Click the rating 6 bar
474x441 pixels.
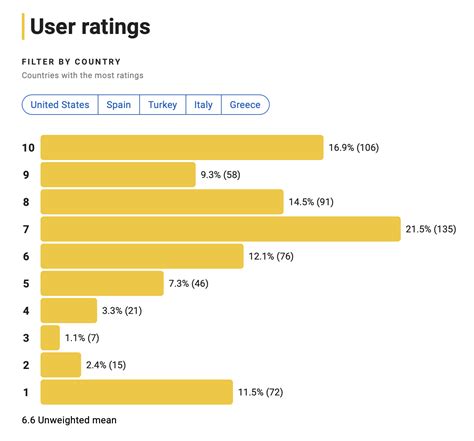coord(142,256)
